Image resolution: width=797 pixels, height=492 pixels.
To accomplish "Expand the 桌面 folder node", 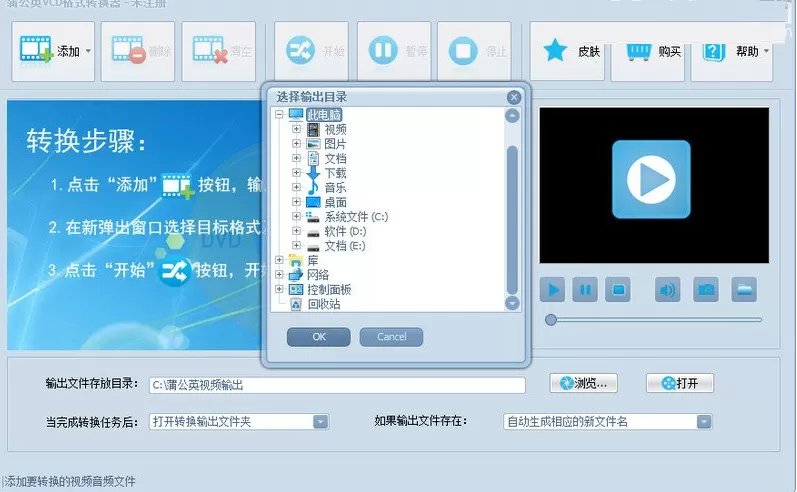I will point(296,202).
